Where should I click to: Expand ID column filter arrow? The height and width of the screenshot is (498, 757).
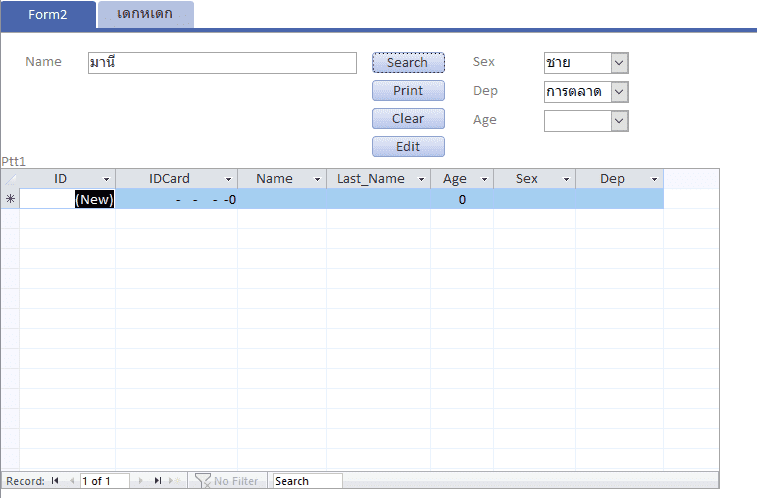(106, 179)
